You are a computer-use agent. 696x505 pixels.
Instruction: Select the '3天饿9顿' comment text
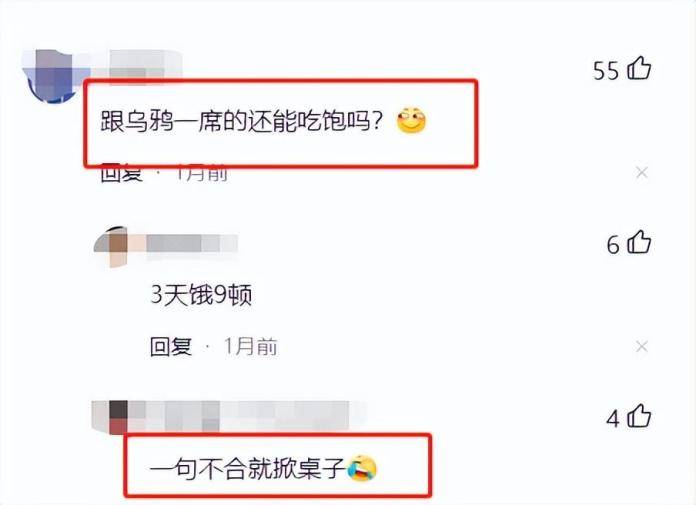point(202,294)
